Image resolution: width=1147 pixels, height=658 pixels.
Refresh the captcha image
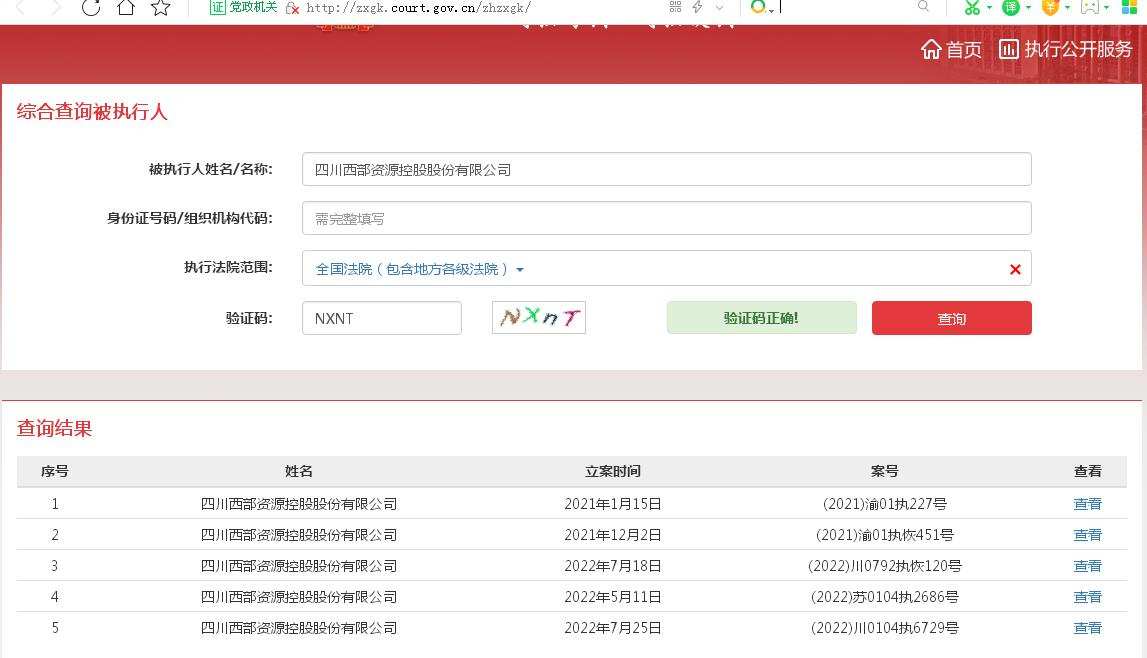pyautogui.click(x=539, y=317)
